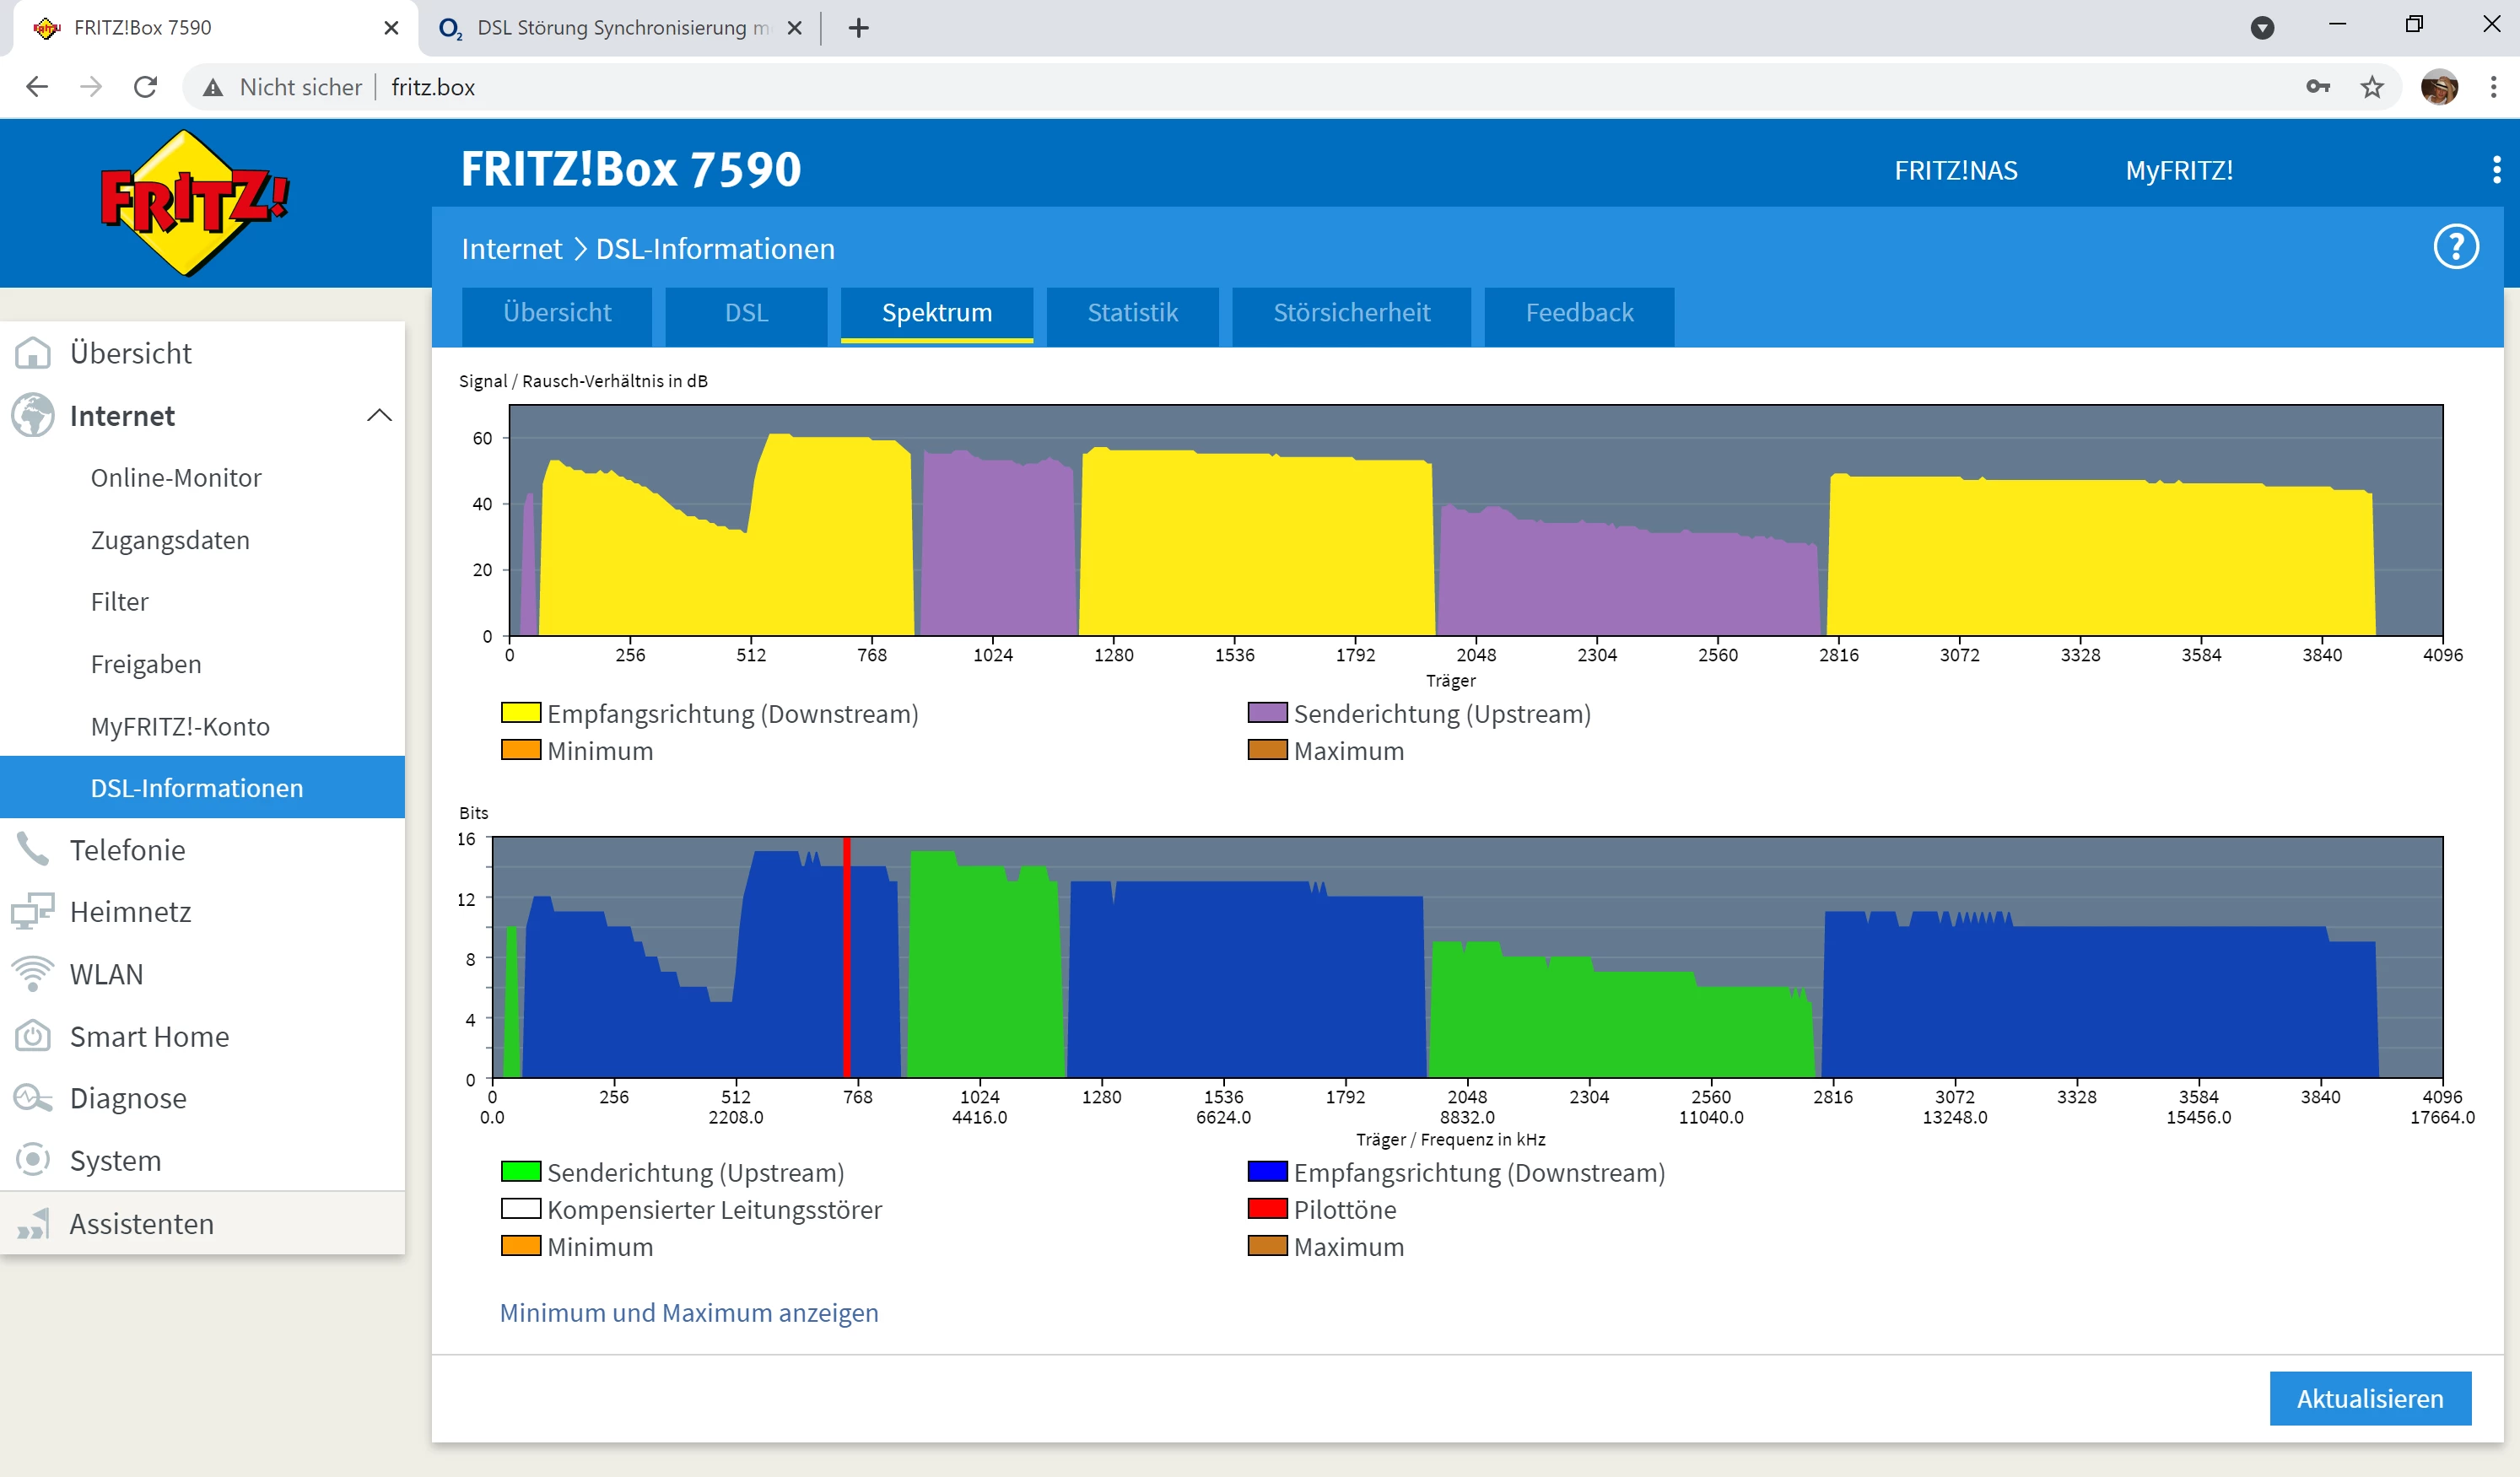
Task: Open the browser profile avatar
Action: [2439, 88]
